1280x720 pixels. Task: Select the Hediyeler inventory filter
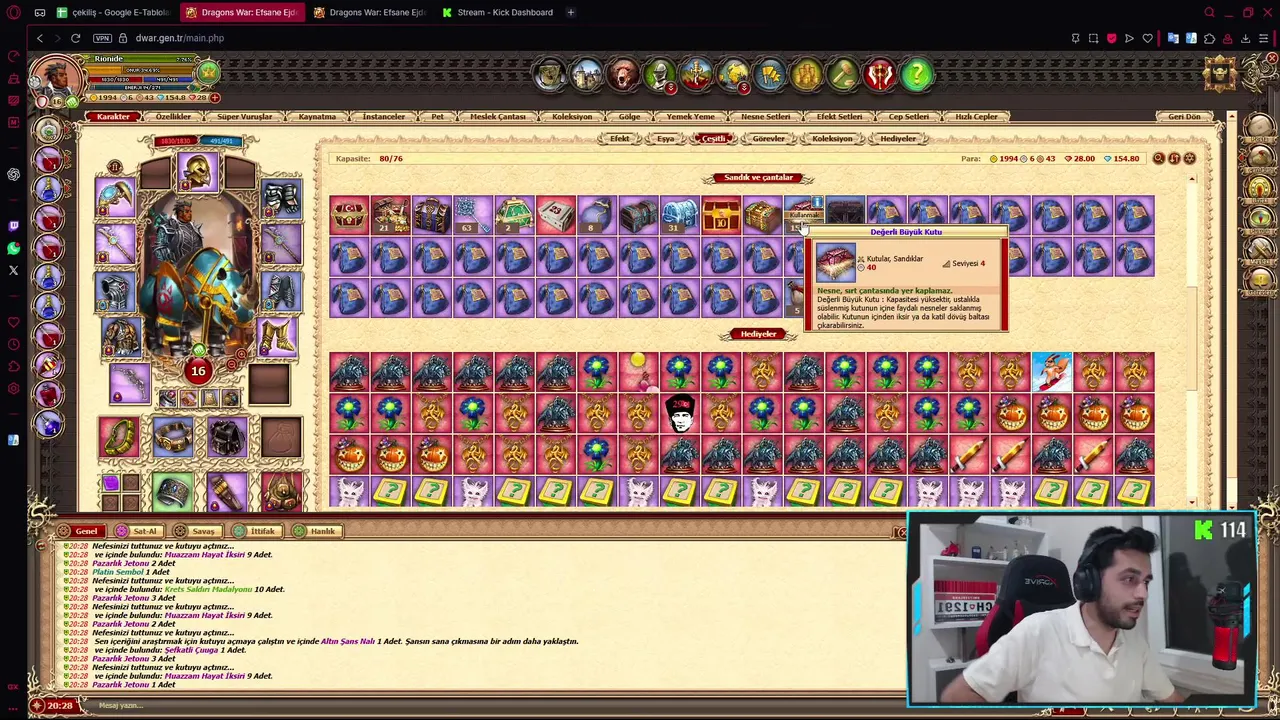pyautogui.click(x=898, y=138)
